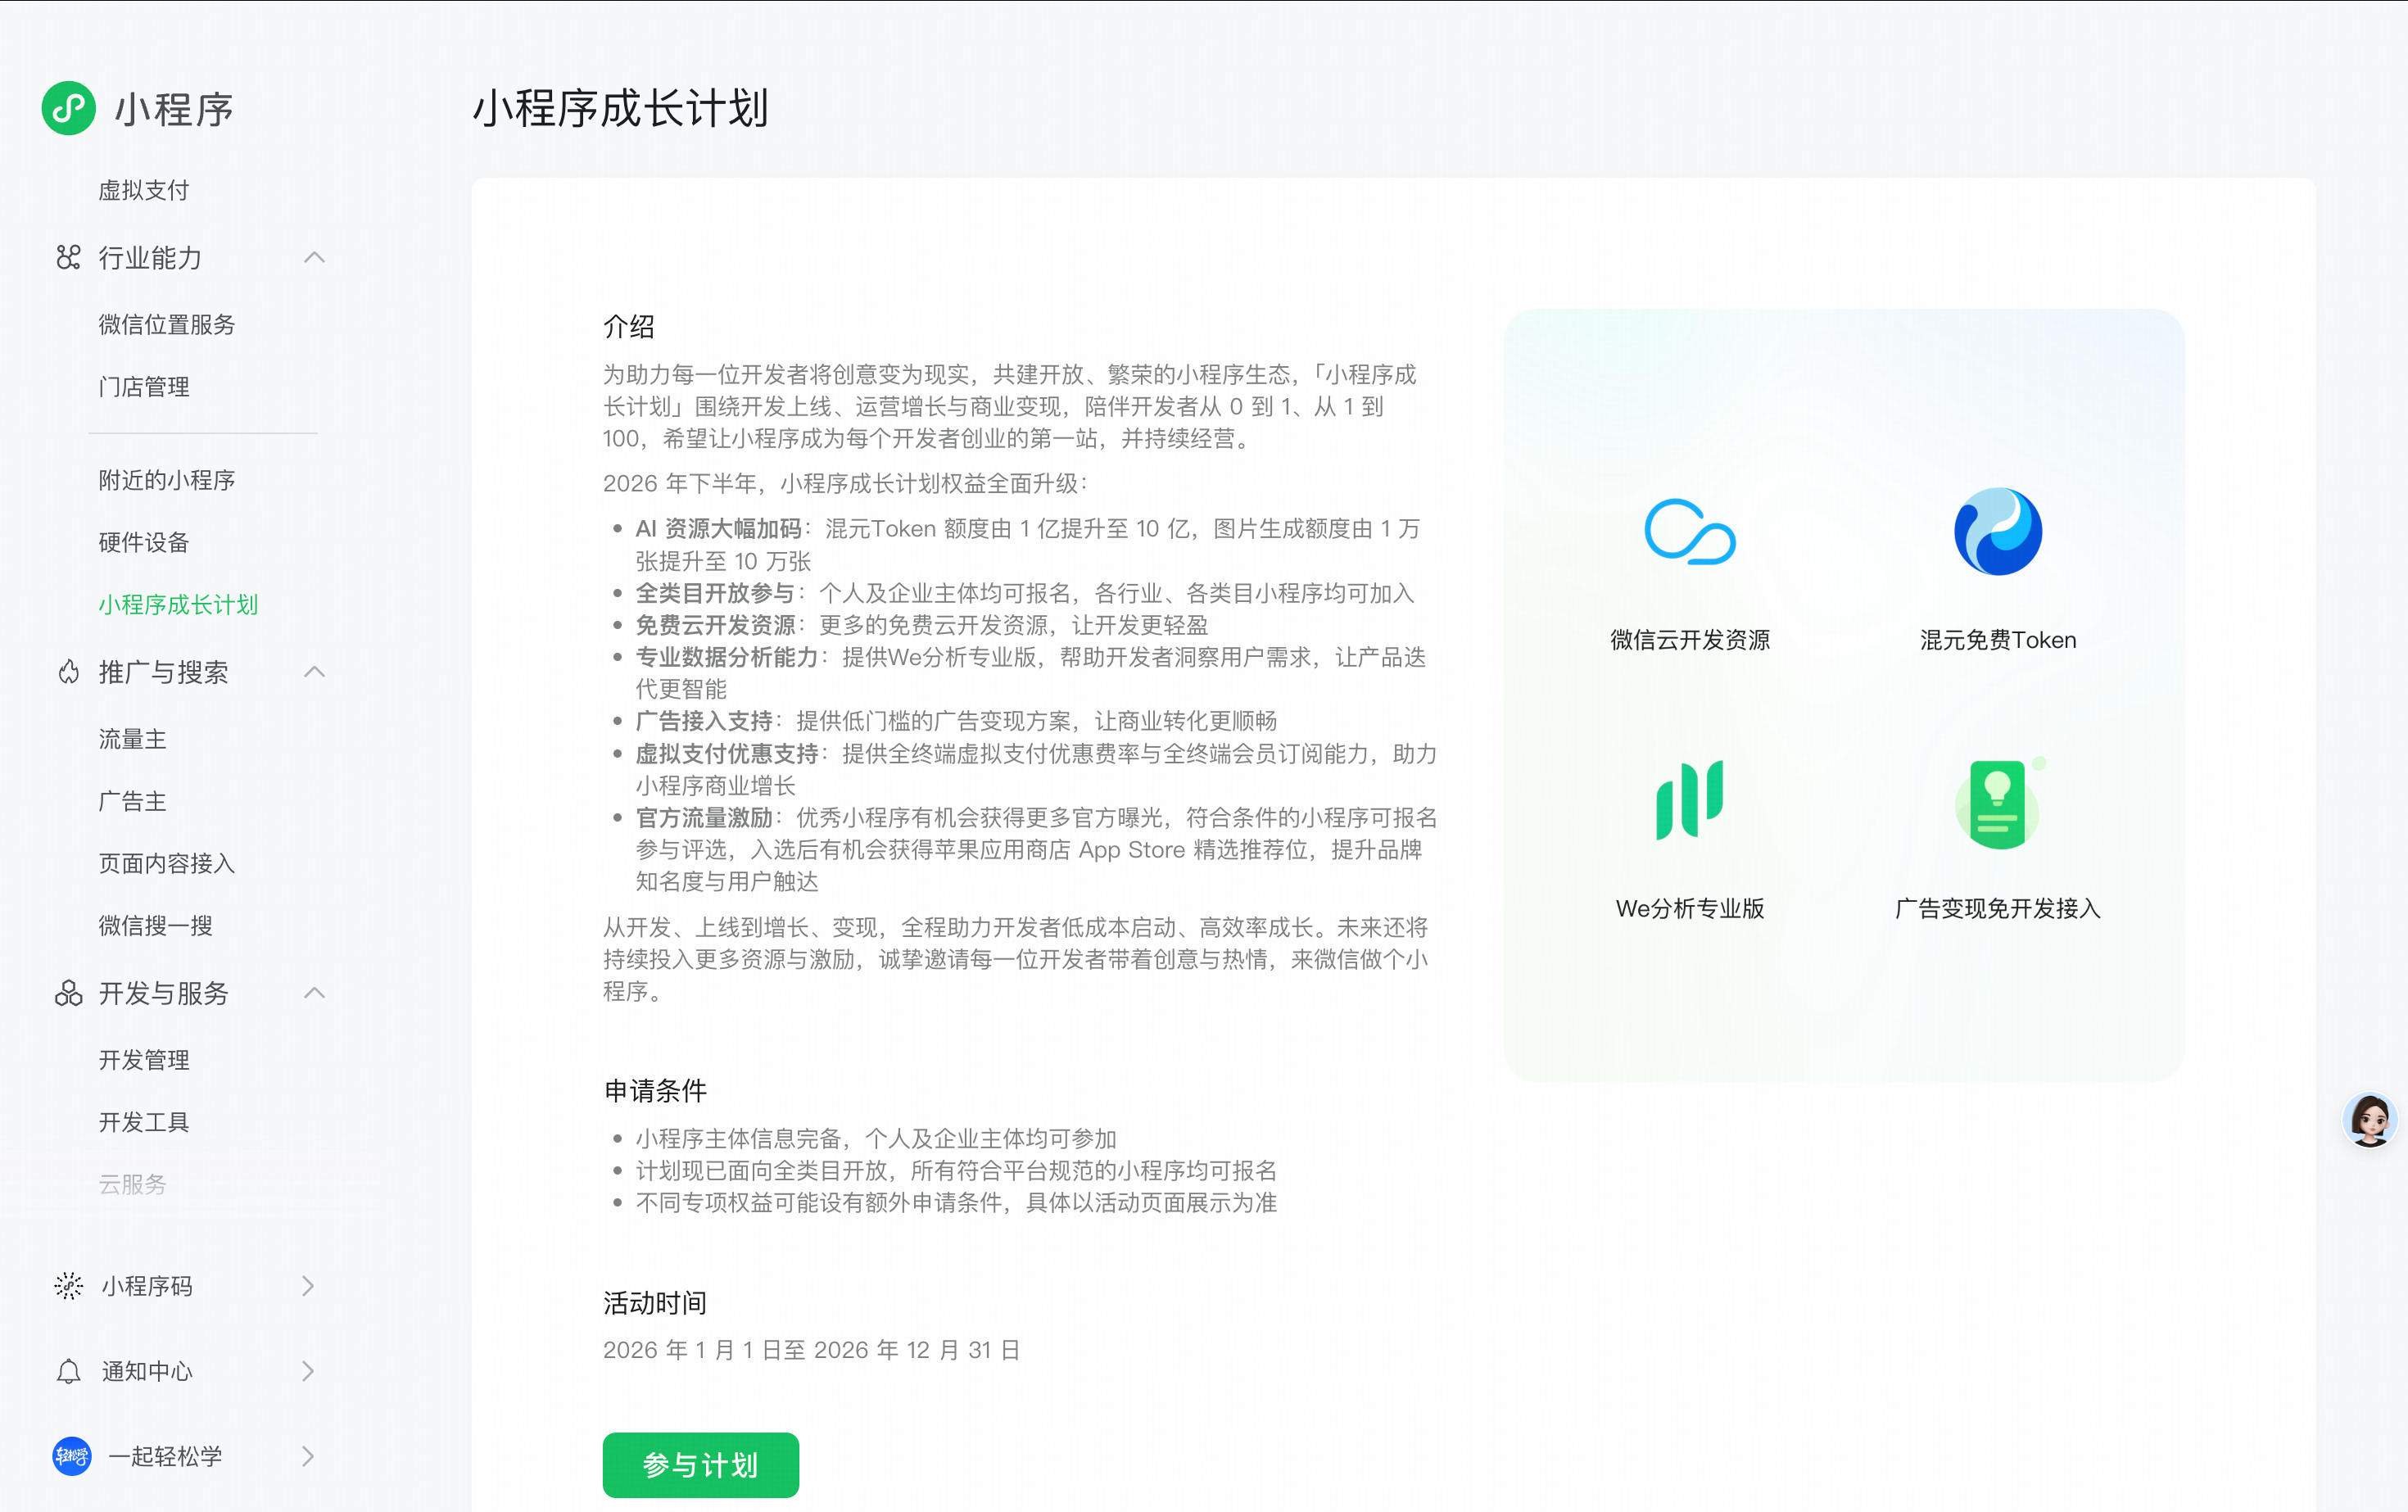
Task: Click the bold '广告接入支持' bullet text
Action: click(704, 721)
